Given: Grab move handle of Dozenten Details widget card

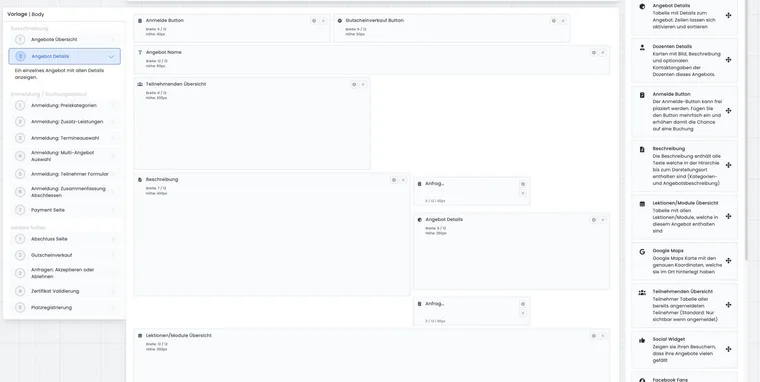Looking at the screenshot, I should 728,60.
